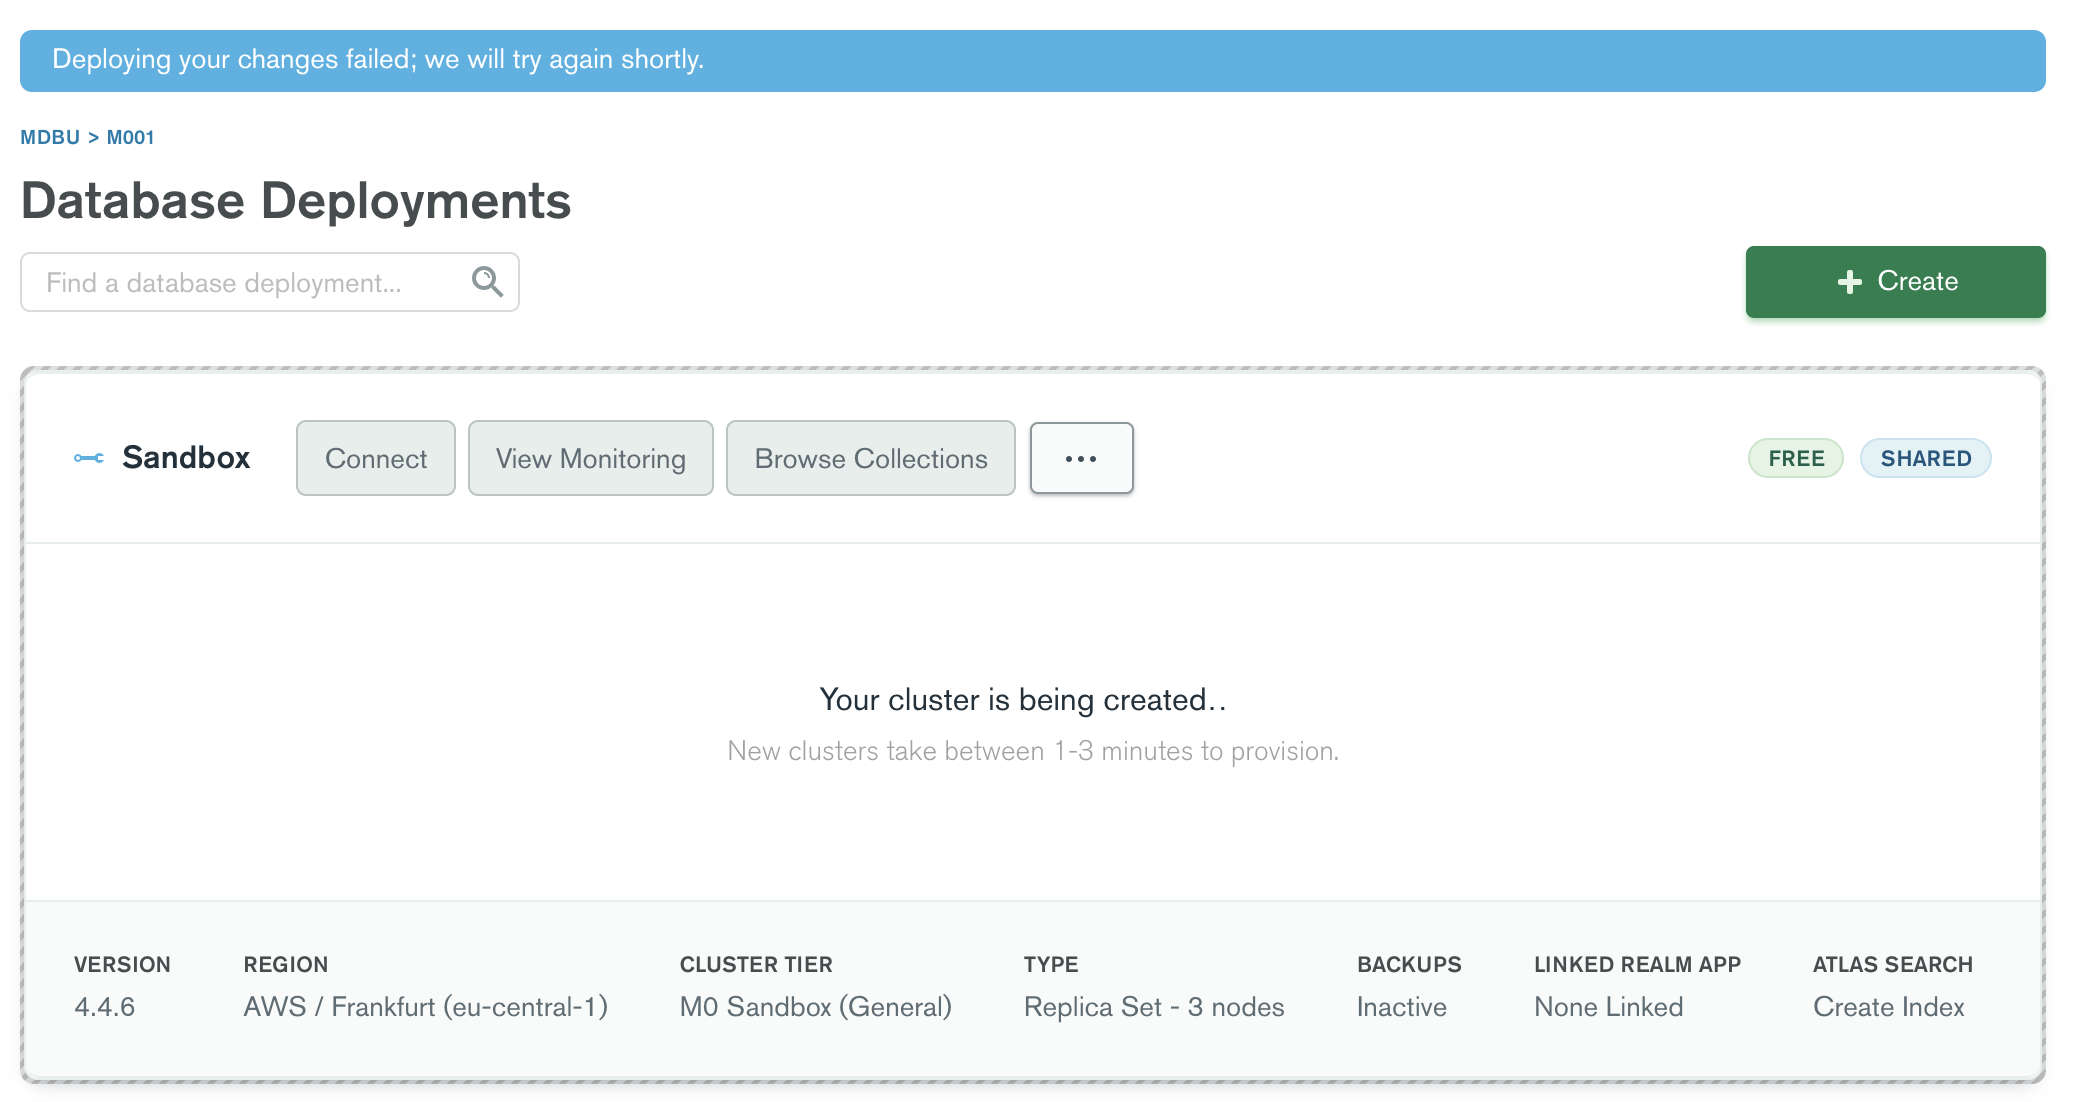The image size is (2074, 1102).
Task: Click None Linked under Linked Realm App
Action: pyautogui.click(x=1608, y=1007)
